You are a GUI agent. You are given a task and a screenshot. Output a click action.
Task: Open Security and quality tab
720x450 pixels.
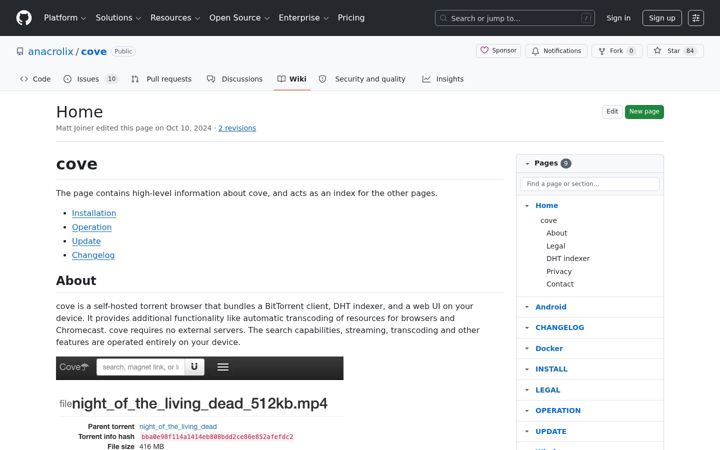pos(362,79)
